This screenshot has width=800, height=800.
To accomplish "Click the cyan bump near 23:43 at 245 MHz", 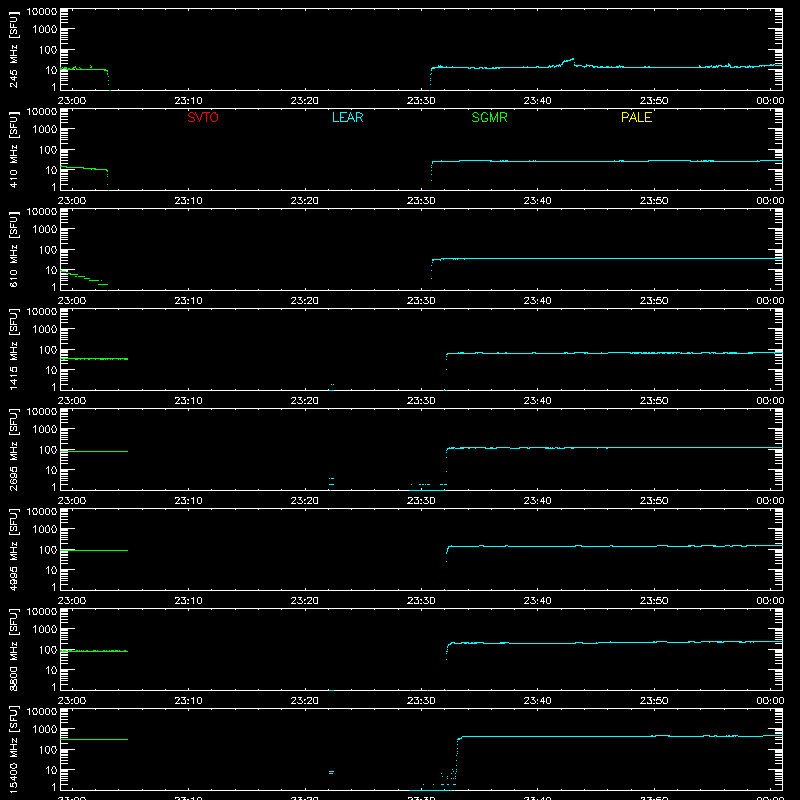I will click(568, 61).
